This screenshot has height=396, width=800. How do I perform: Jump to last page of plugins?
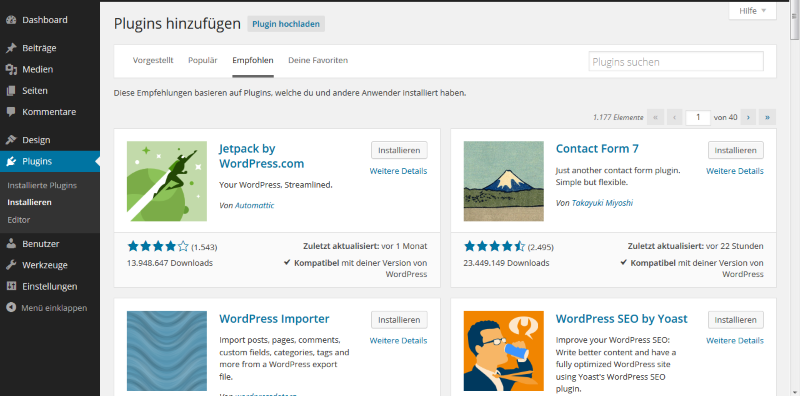(767, 117)
